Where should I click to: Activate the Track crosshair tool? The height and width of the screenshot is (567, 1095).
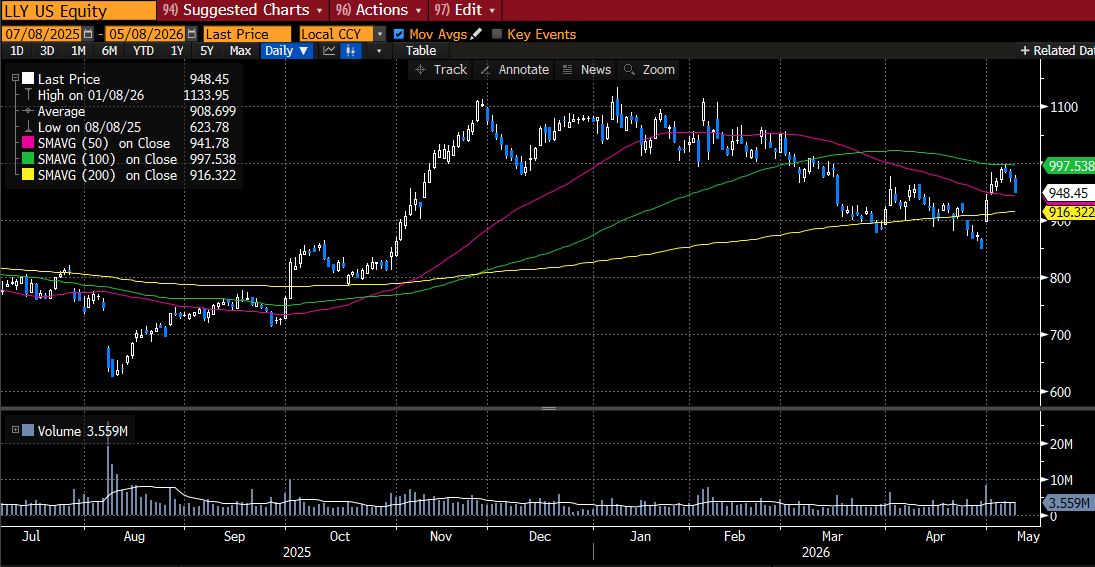pyautogui.click(x=441, y=69)
